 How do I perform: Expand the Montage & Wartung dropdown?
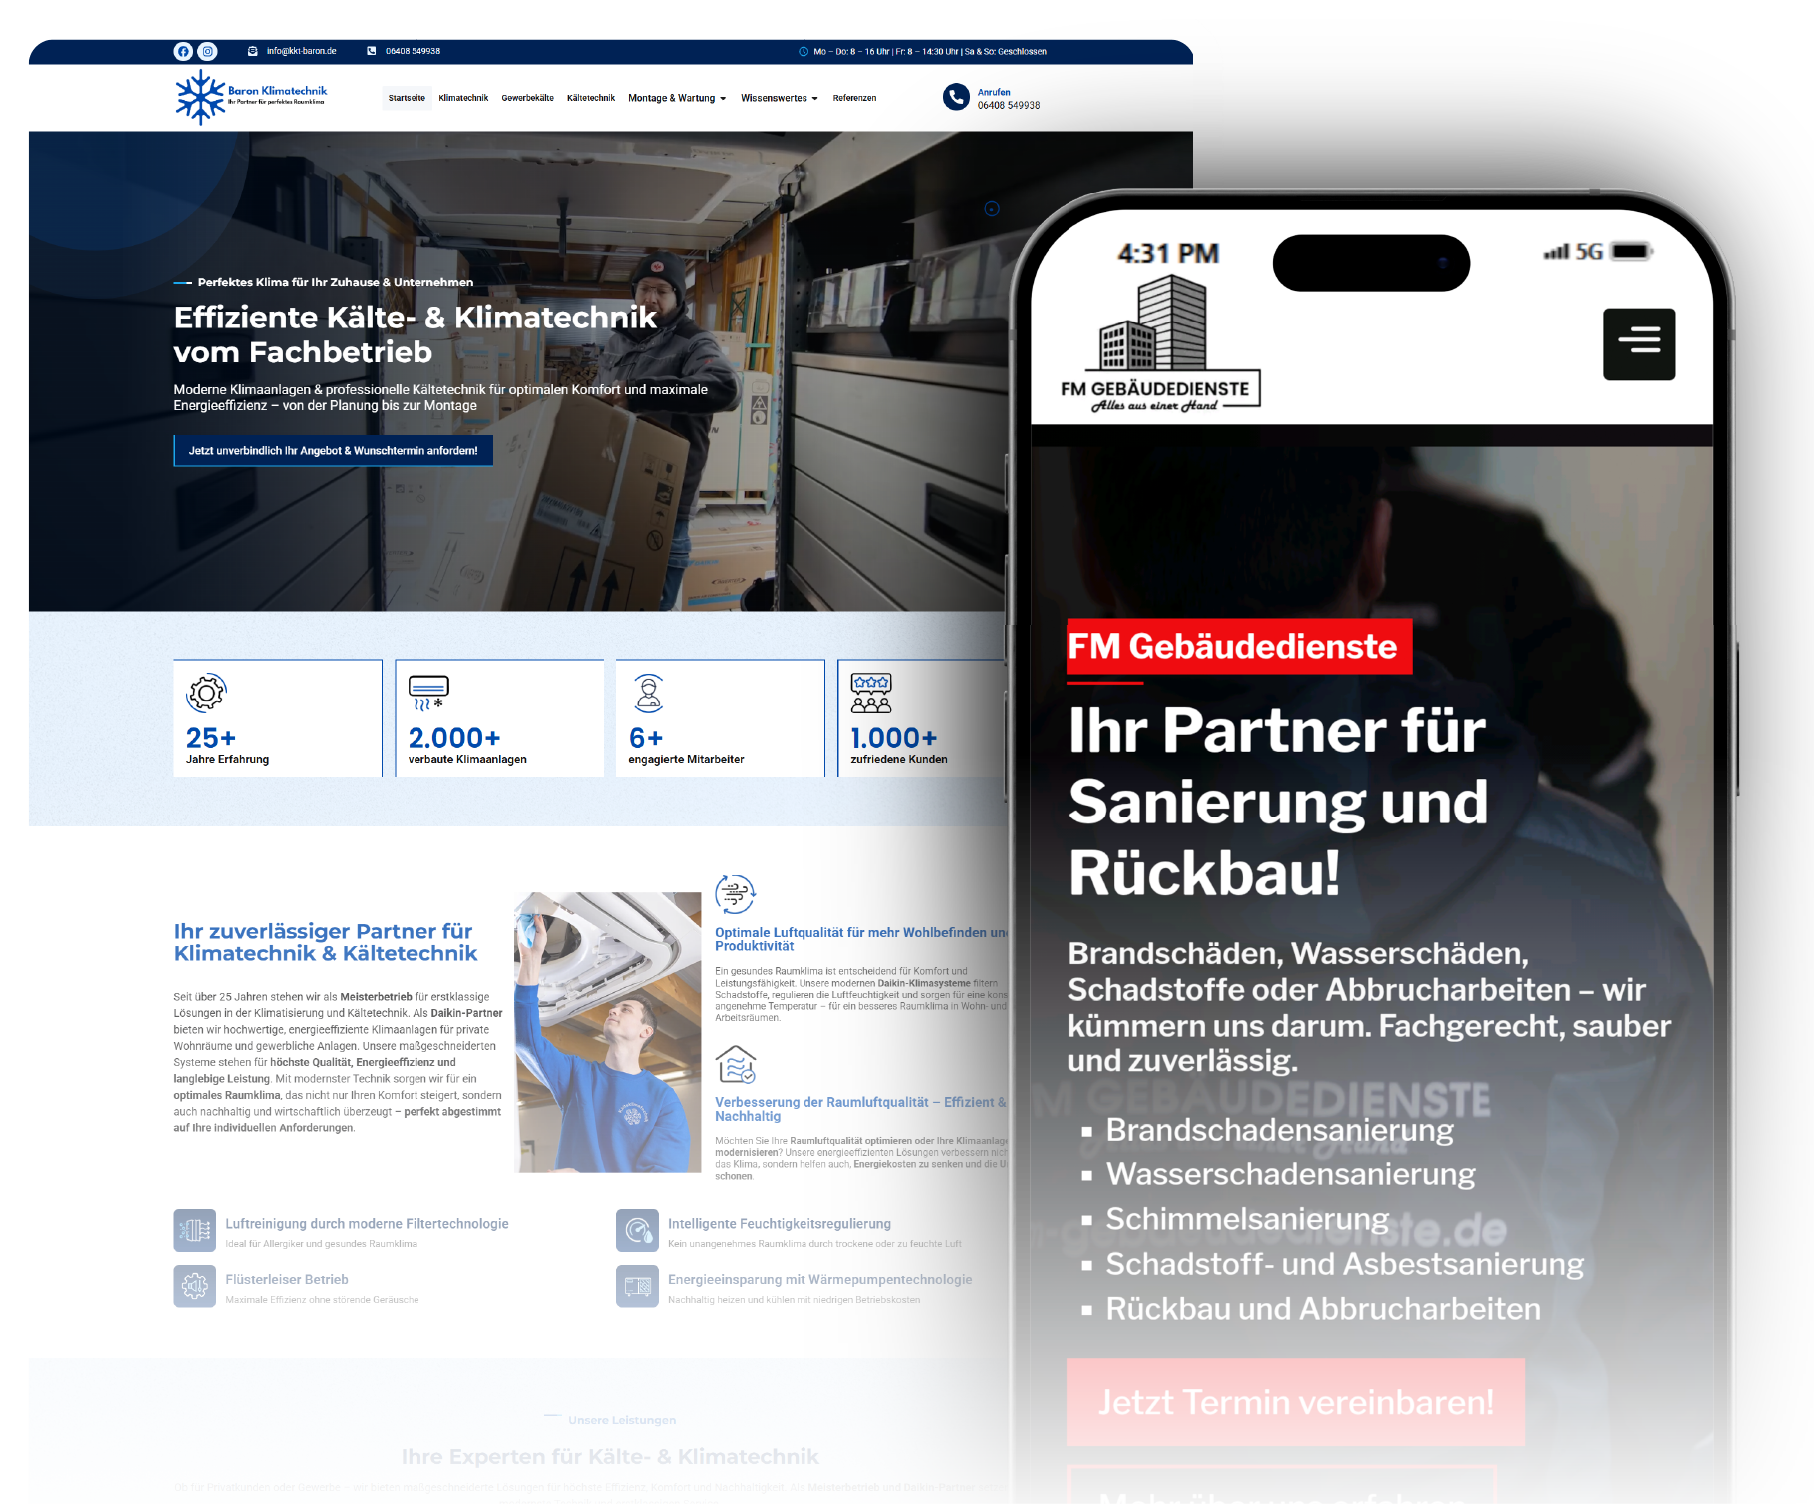pyautogui.click(x=677, y=98)
